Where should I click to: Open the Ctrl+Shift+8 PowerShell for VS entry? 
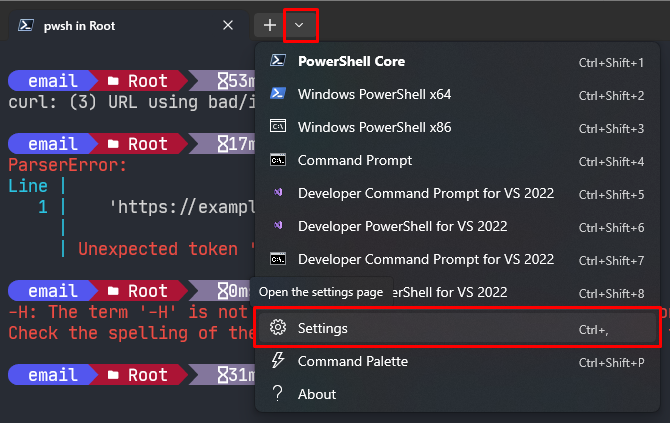click(458, 293)
